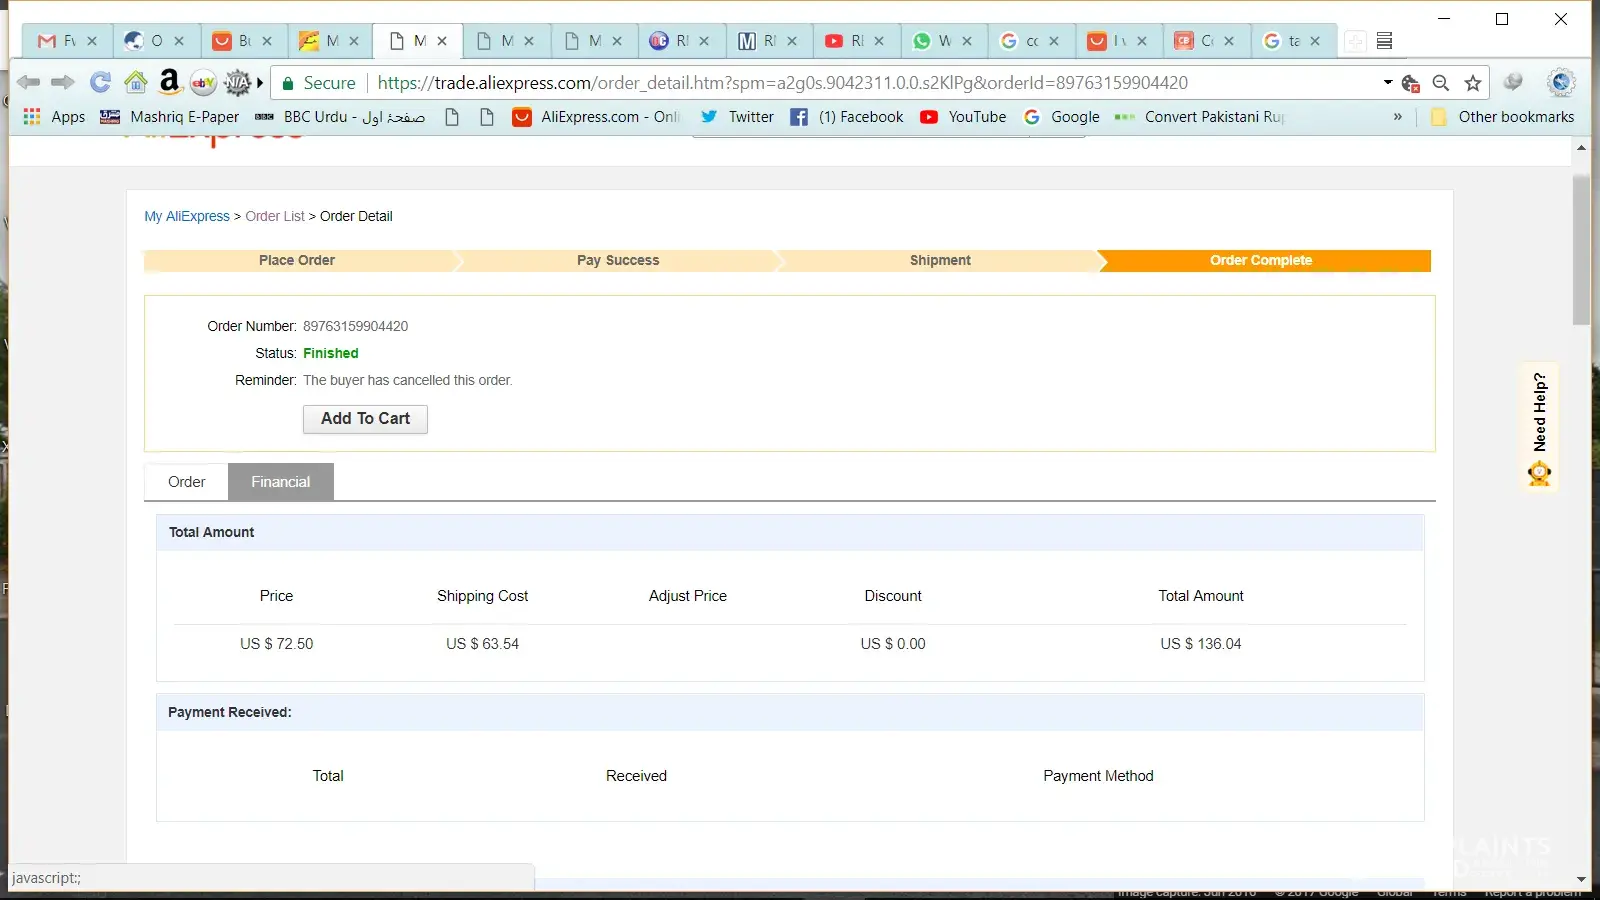Open the browser settings gear icon

[1560, 82]
